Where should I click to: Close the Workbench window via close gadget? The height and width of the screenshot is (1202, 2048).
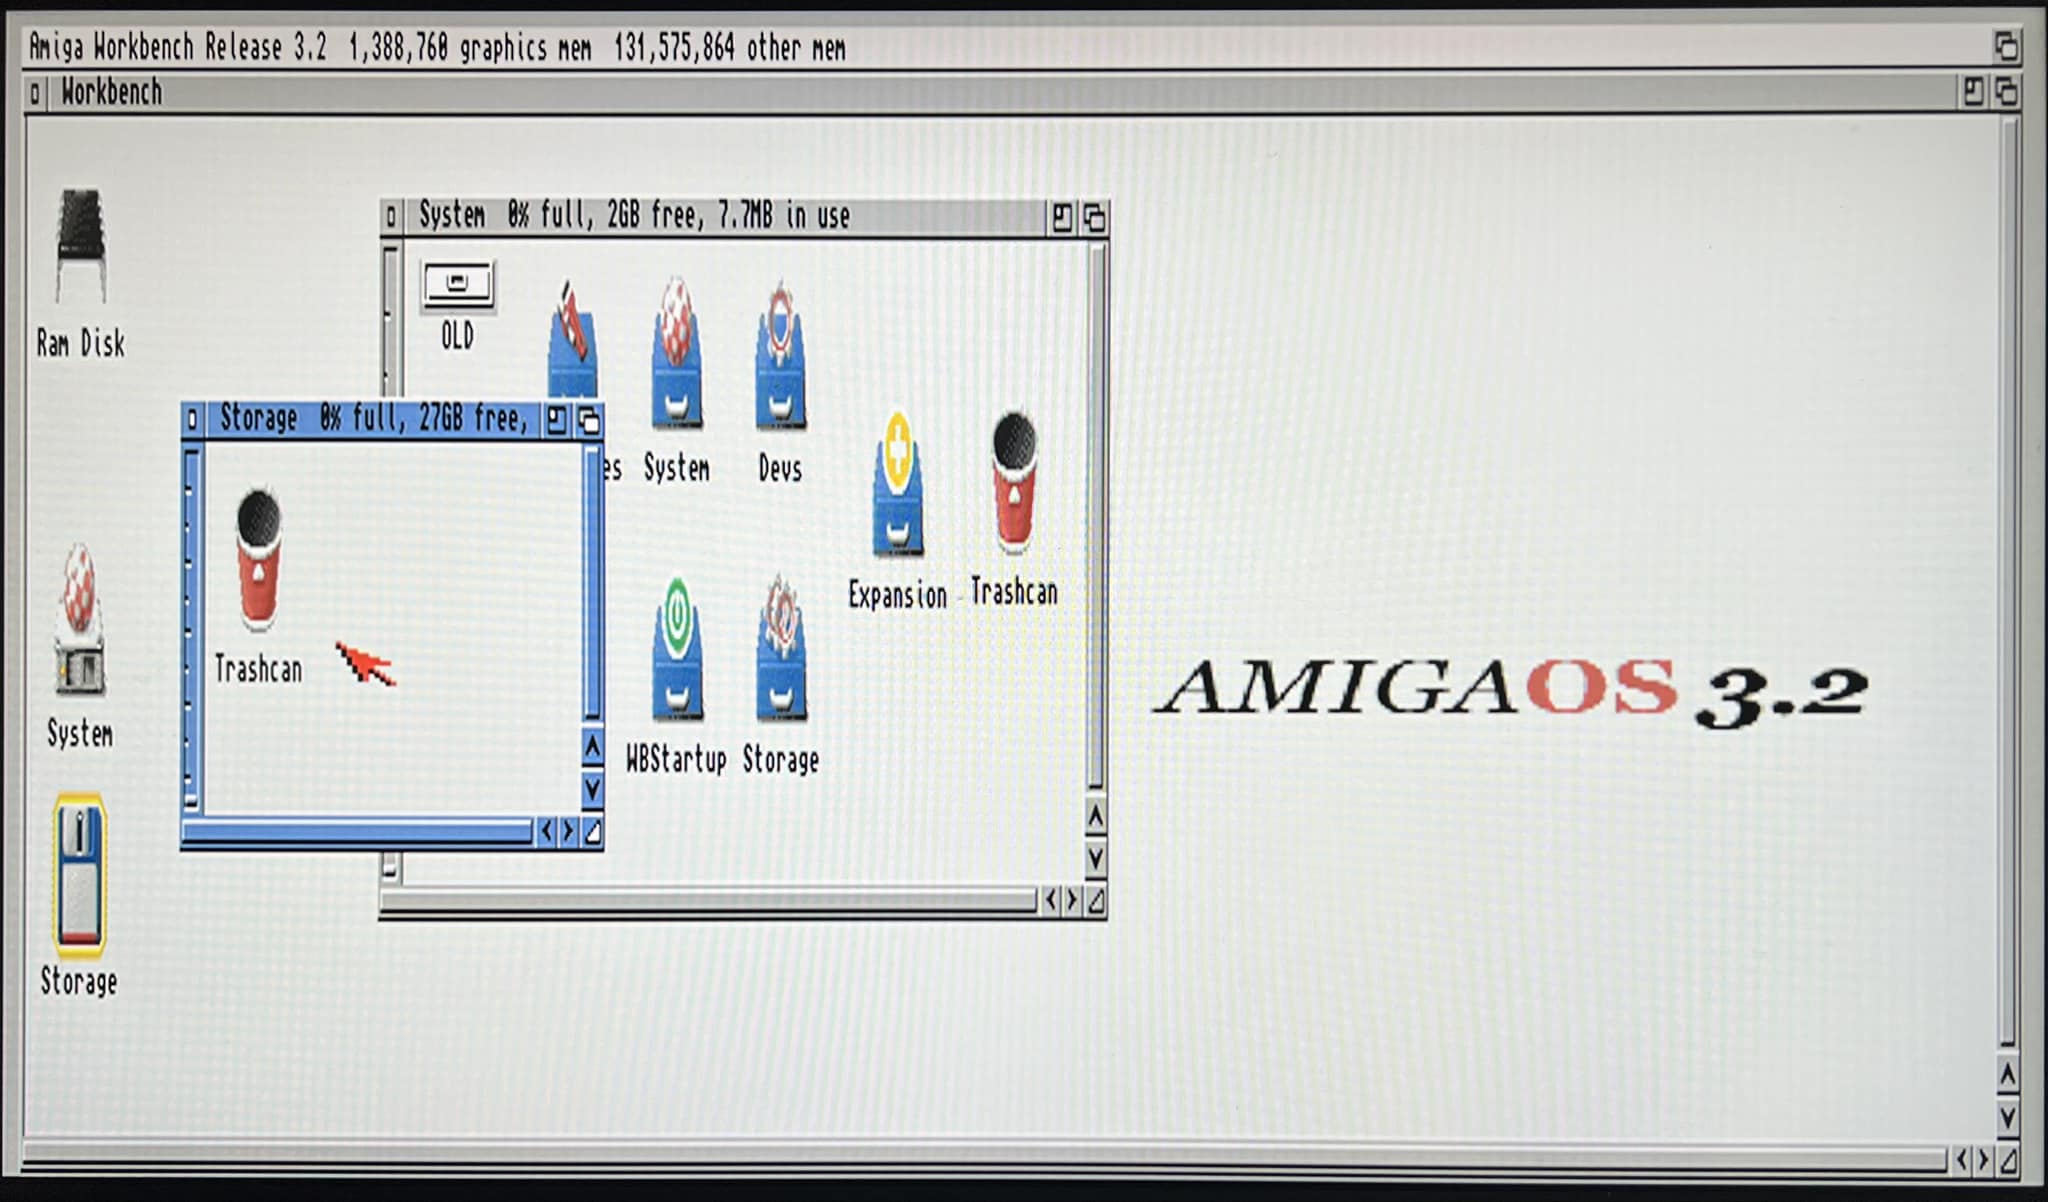[x=35, y=93]
